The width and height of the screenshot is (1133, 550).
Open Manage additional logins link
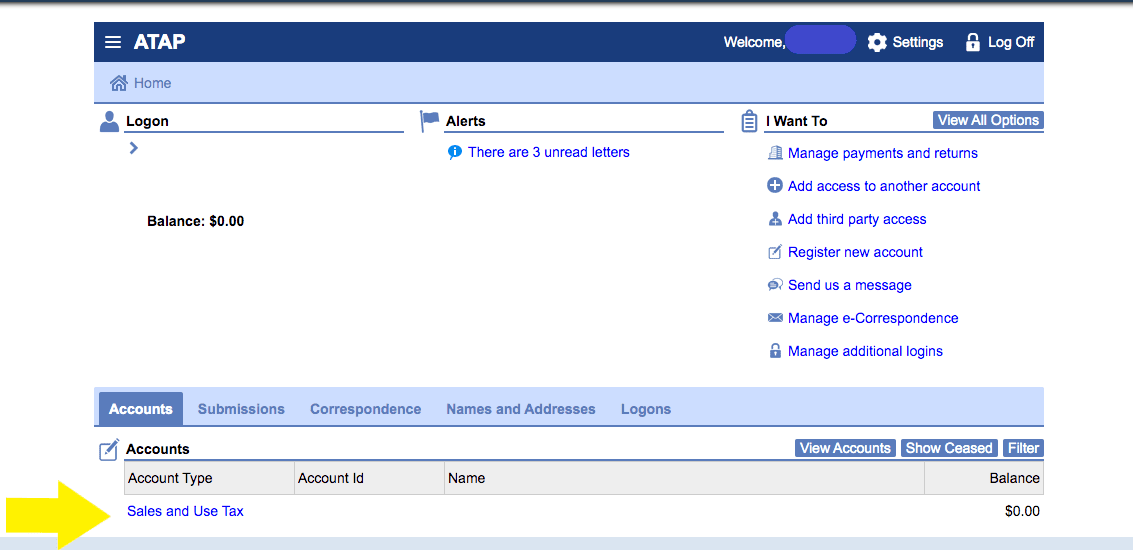click(865, 351)
